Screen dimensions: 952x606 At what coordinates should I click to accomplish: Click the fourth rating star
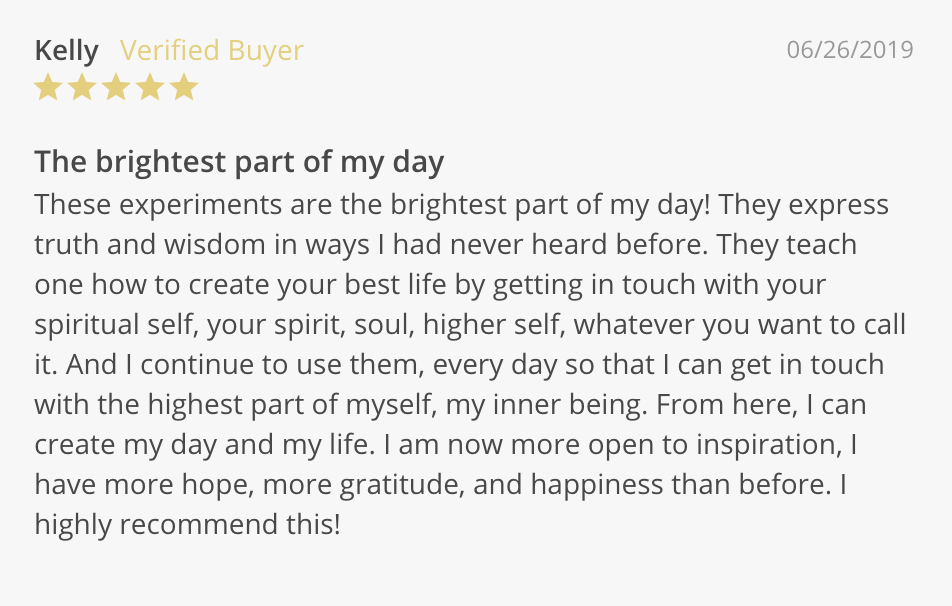tap(150, 88)
